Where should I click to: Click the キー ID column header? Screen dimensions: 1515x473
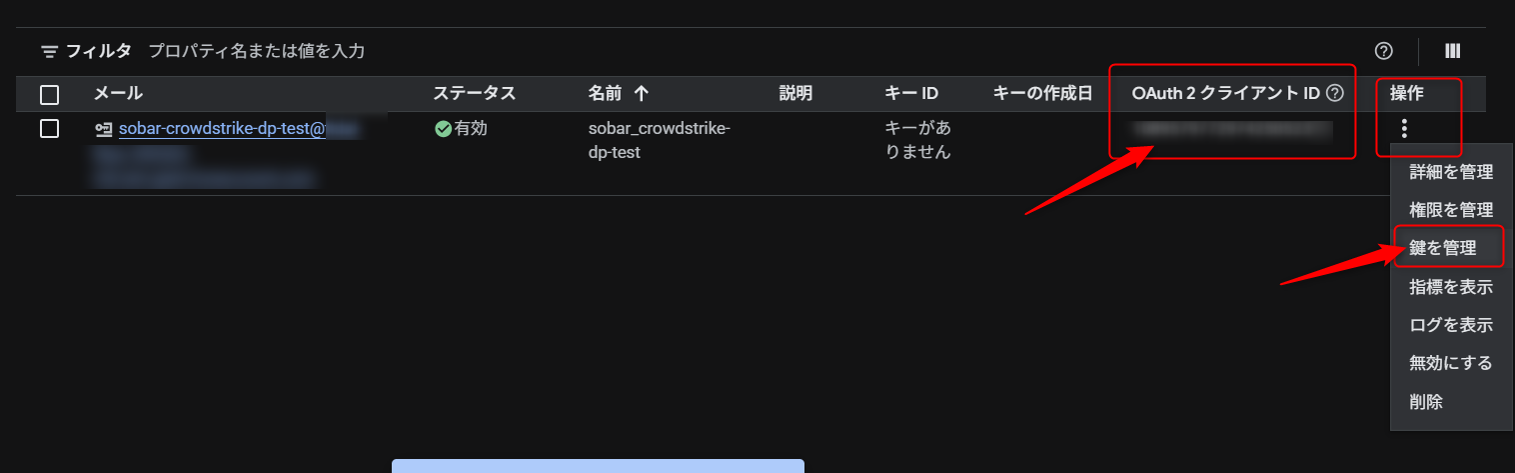(x=911, y=94)
